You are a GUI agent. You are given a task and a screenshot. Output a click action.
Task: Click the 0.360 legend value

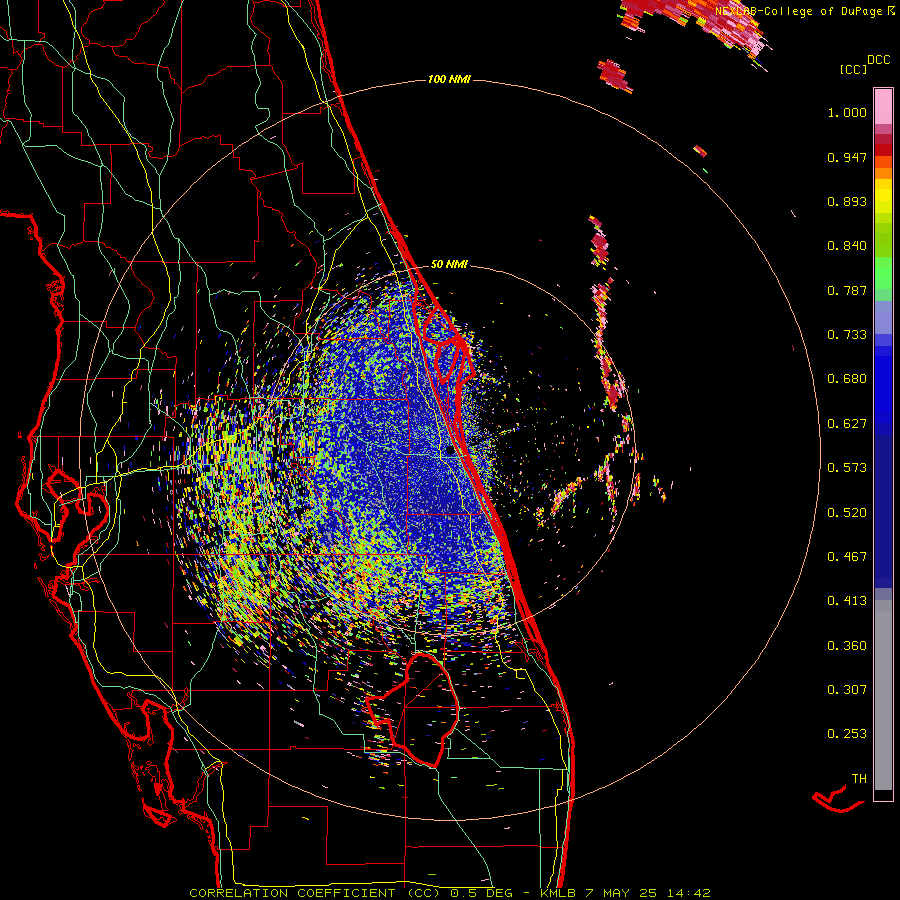tap(847, 646)
